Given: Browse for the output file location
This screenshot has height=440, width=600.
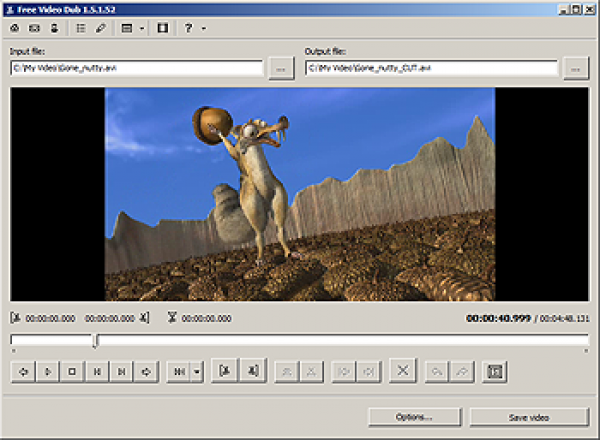Looking at the screenshot, I should (576, 68).
